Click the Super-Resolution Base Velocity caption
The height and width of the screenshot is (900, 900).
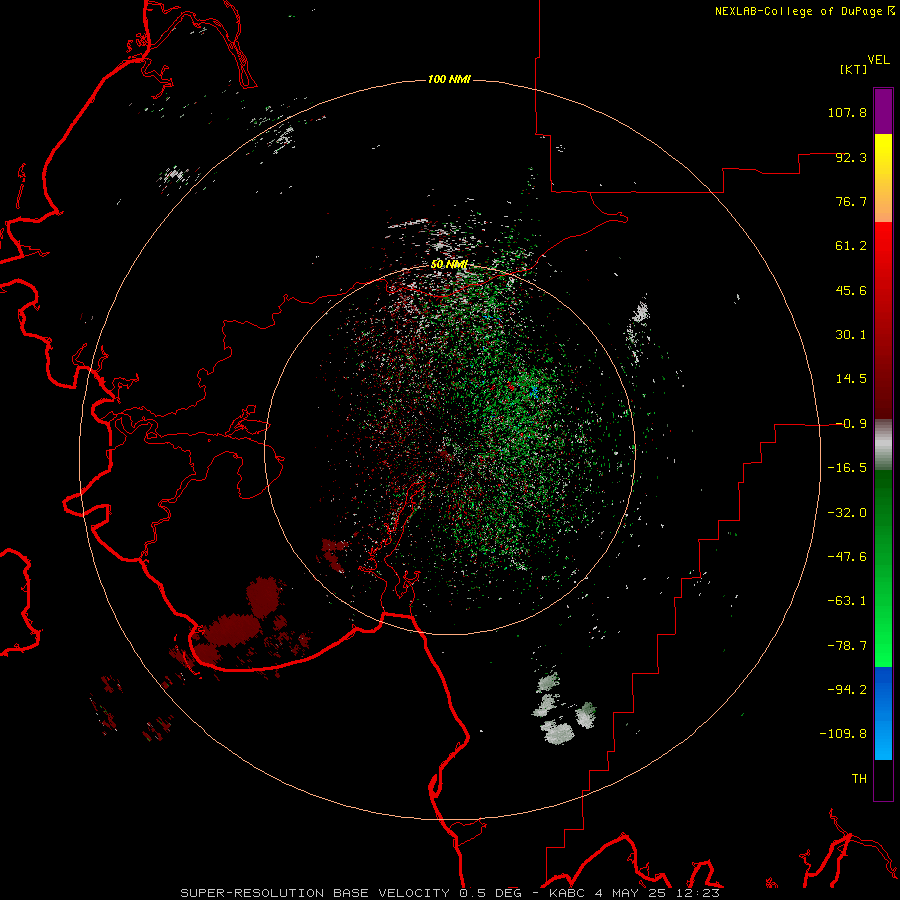tap(450, 893)
